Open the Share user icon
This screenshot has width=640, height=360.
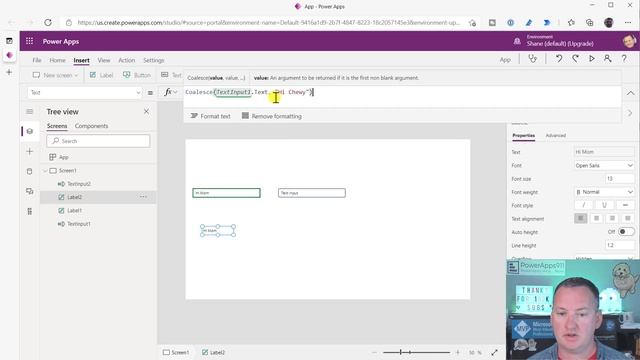[607, 59]
